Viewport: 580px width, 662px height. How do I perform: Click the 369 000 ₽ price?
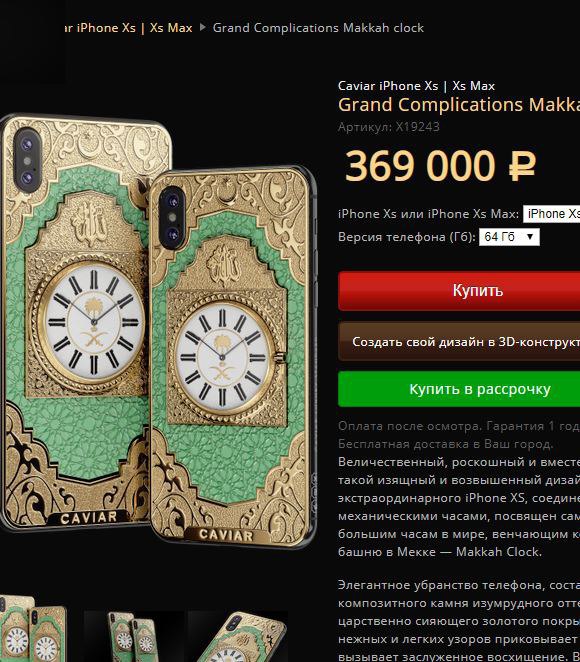(440, 166)
